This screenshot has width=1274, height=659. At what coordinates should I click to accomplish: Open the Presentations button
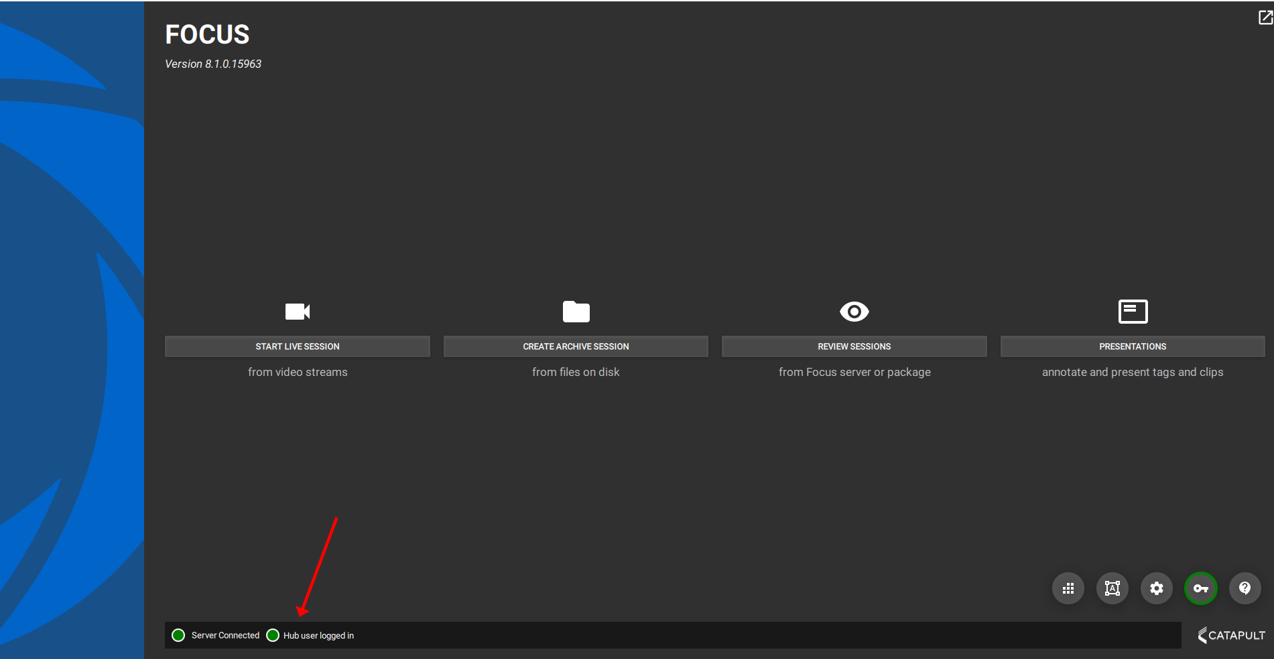coord(1133,346)
